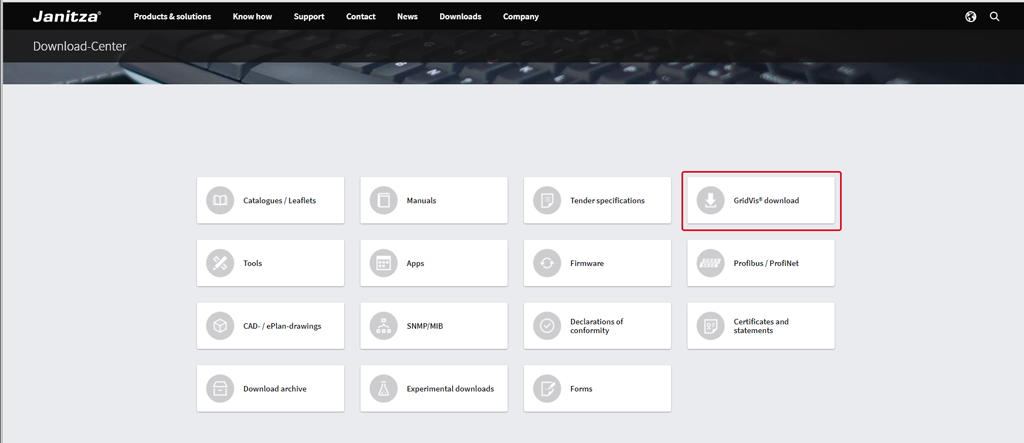1024x443 pixels.
Task: Click the Experimental downloads flask icon
Action: (383, 389)
